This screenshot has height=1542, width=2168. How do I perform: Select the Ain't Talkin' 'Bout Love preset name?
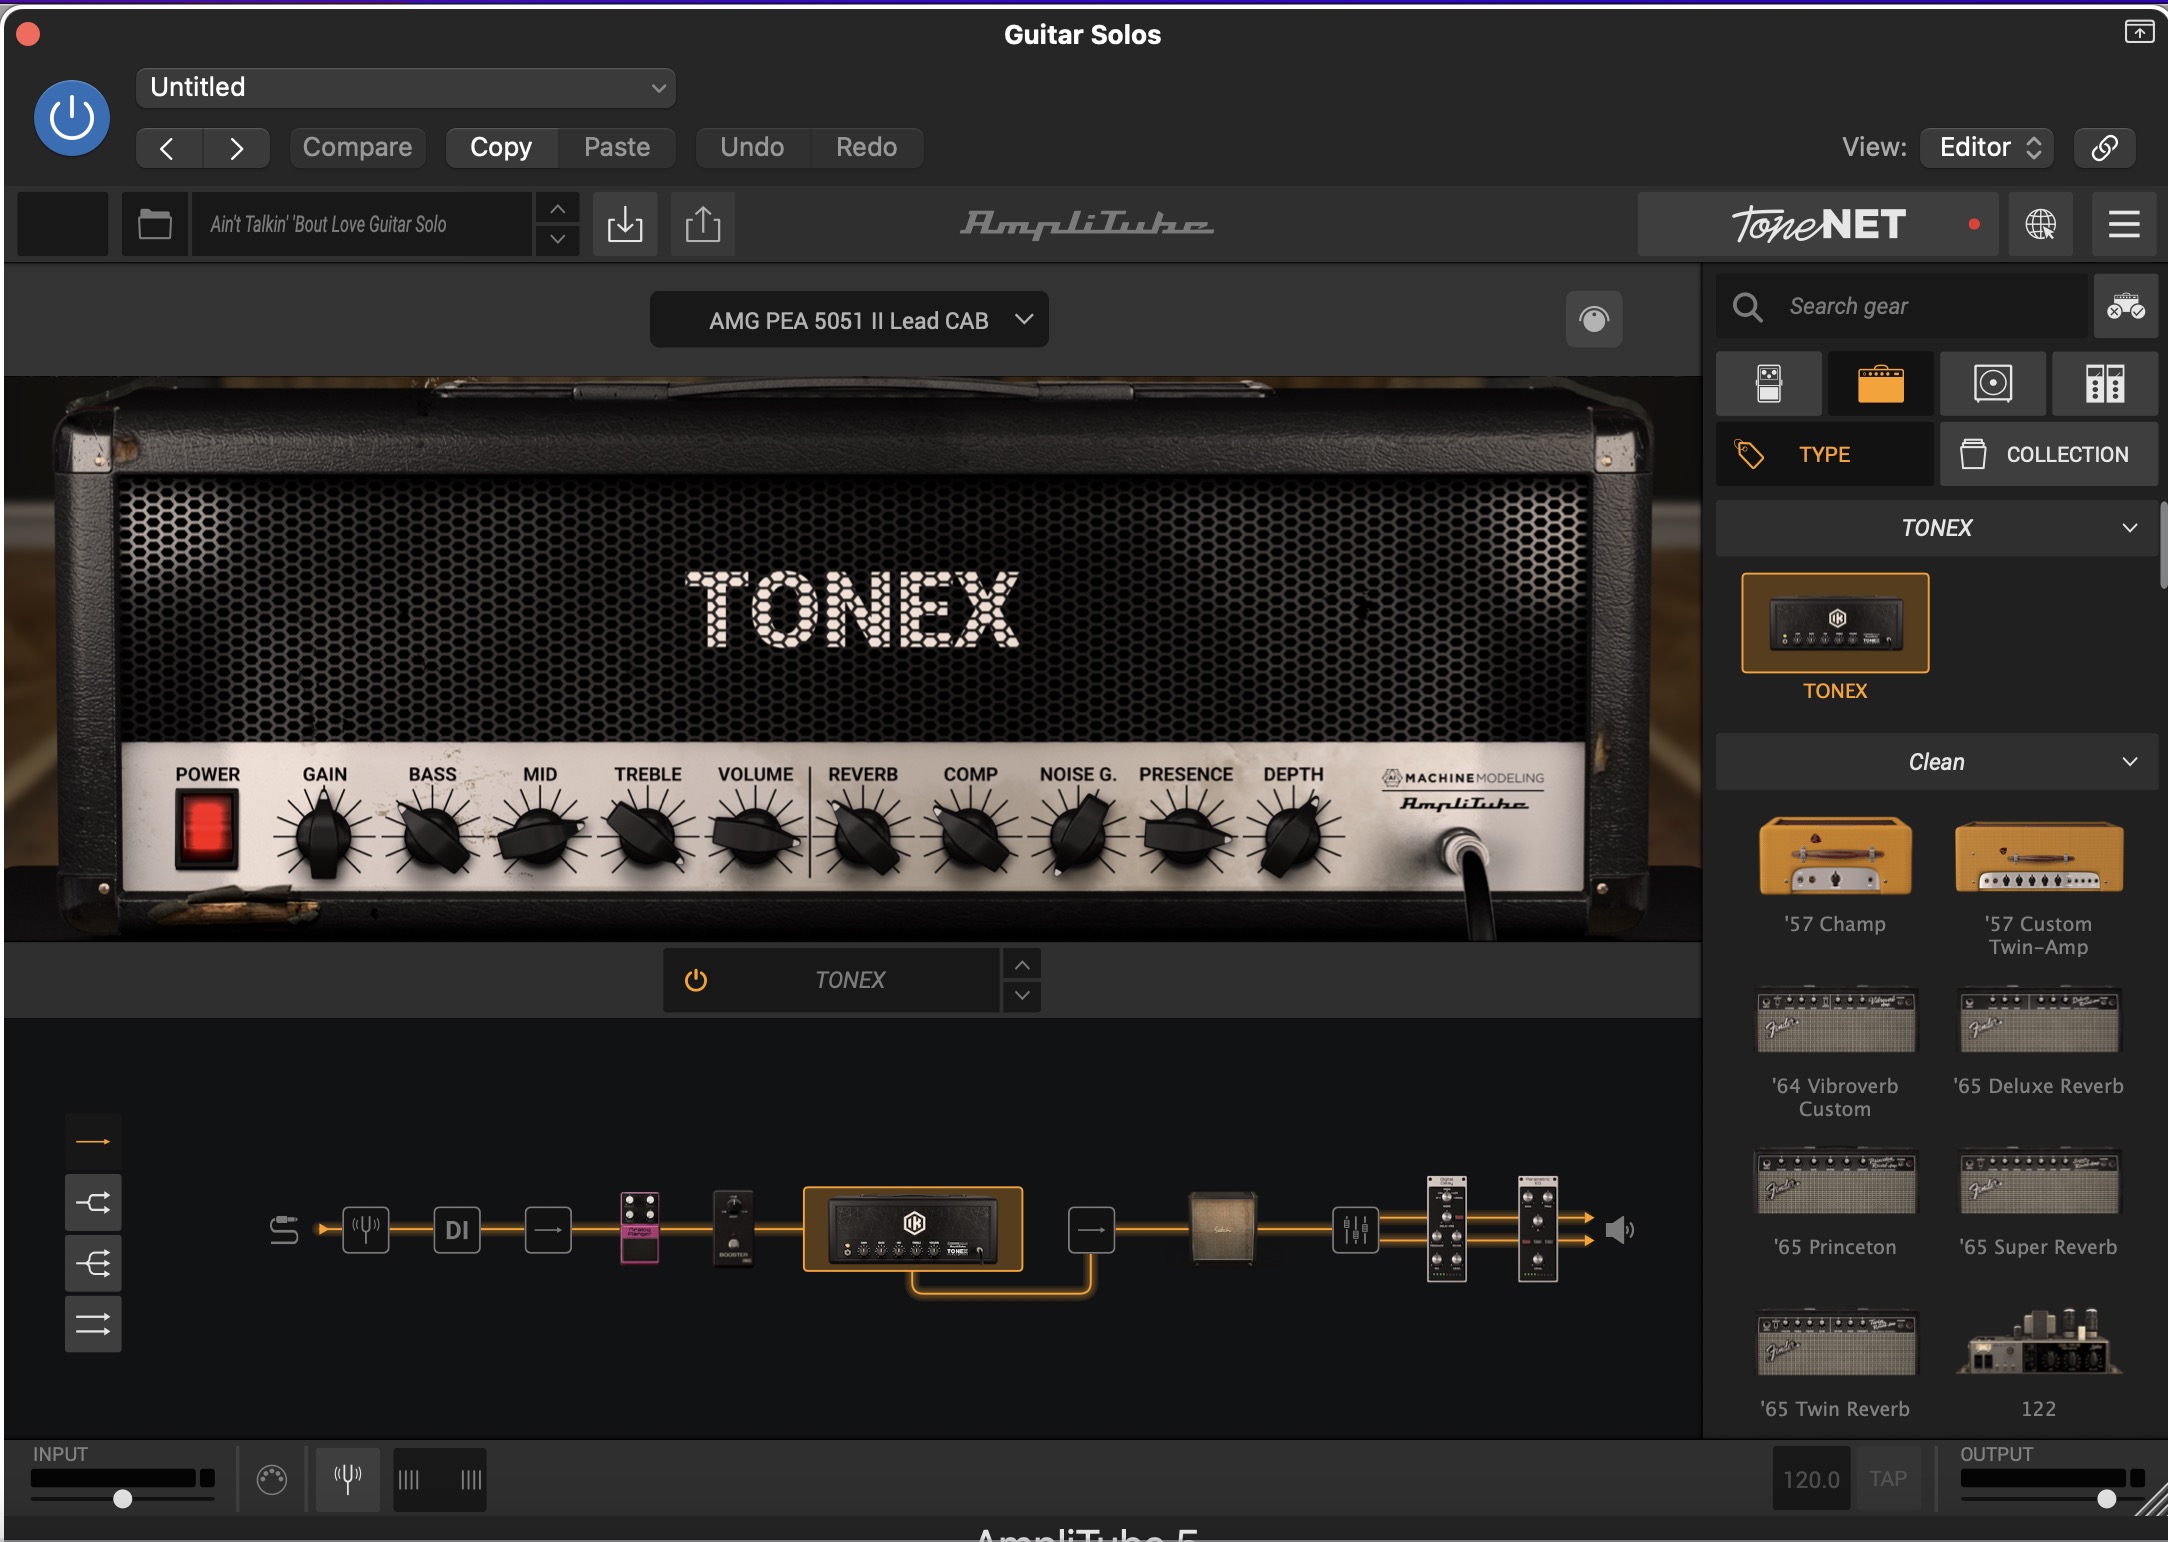point(362,224)
